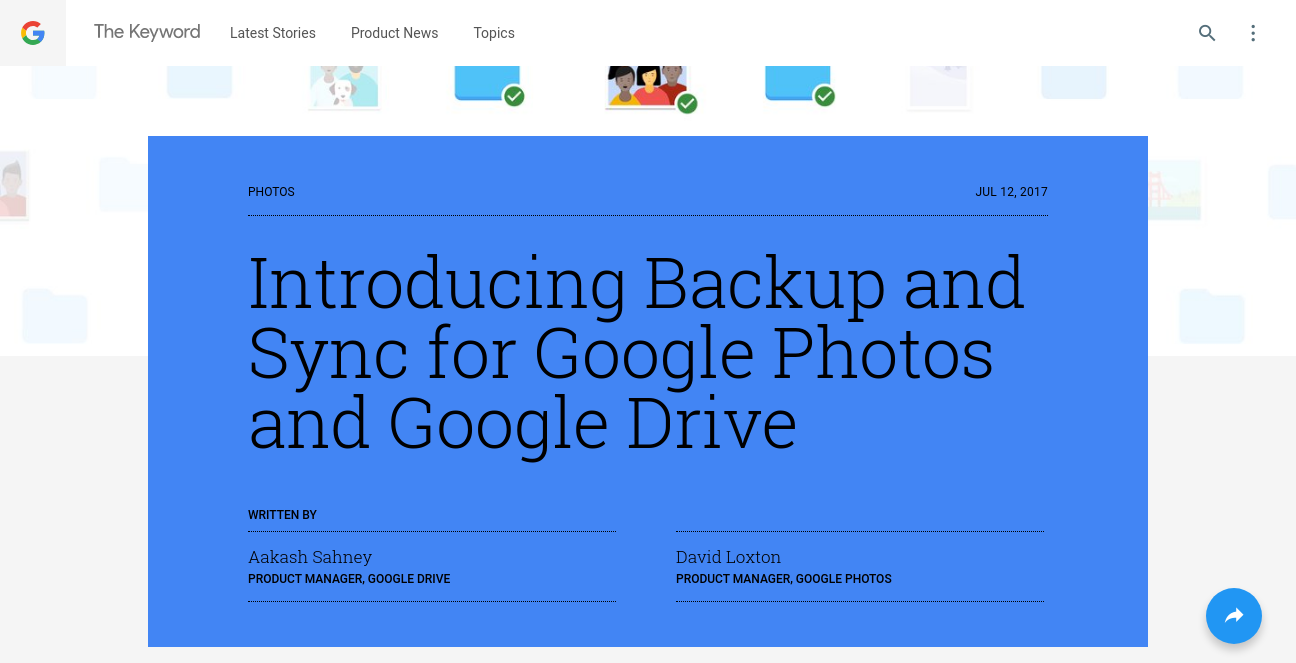Click Product Manager, Google Photos title
Viewport: 1296px width, 663px height.
783,579
